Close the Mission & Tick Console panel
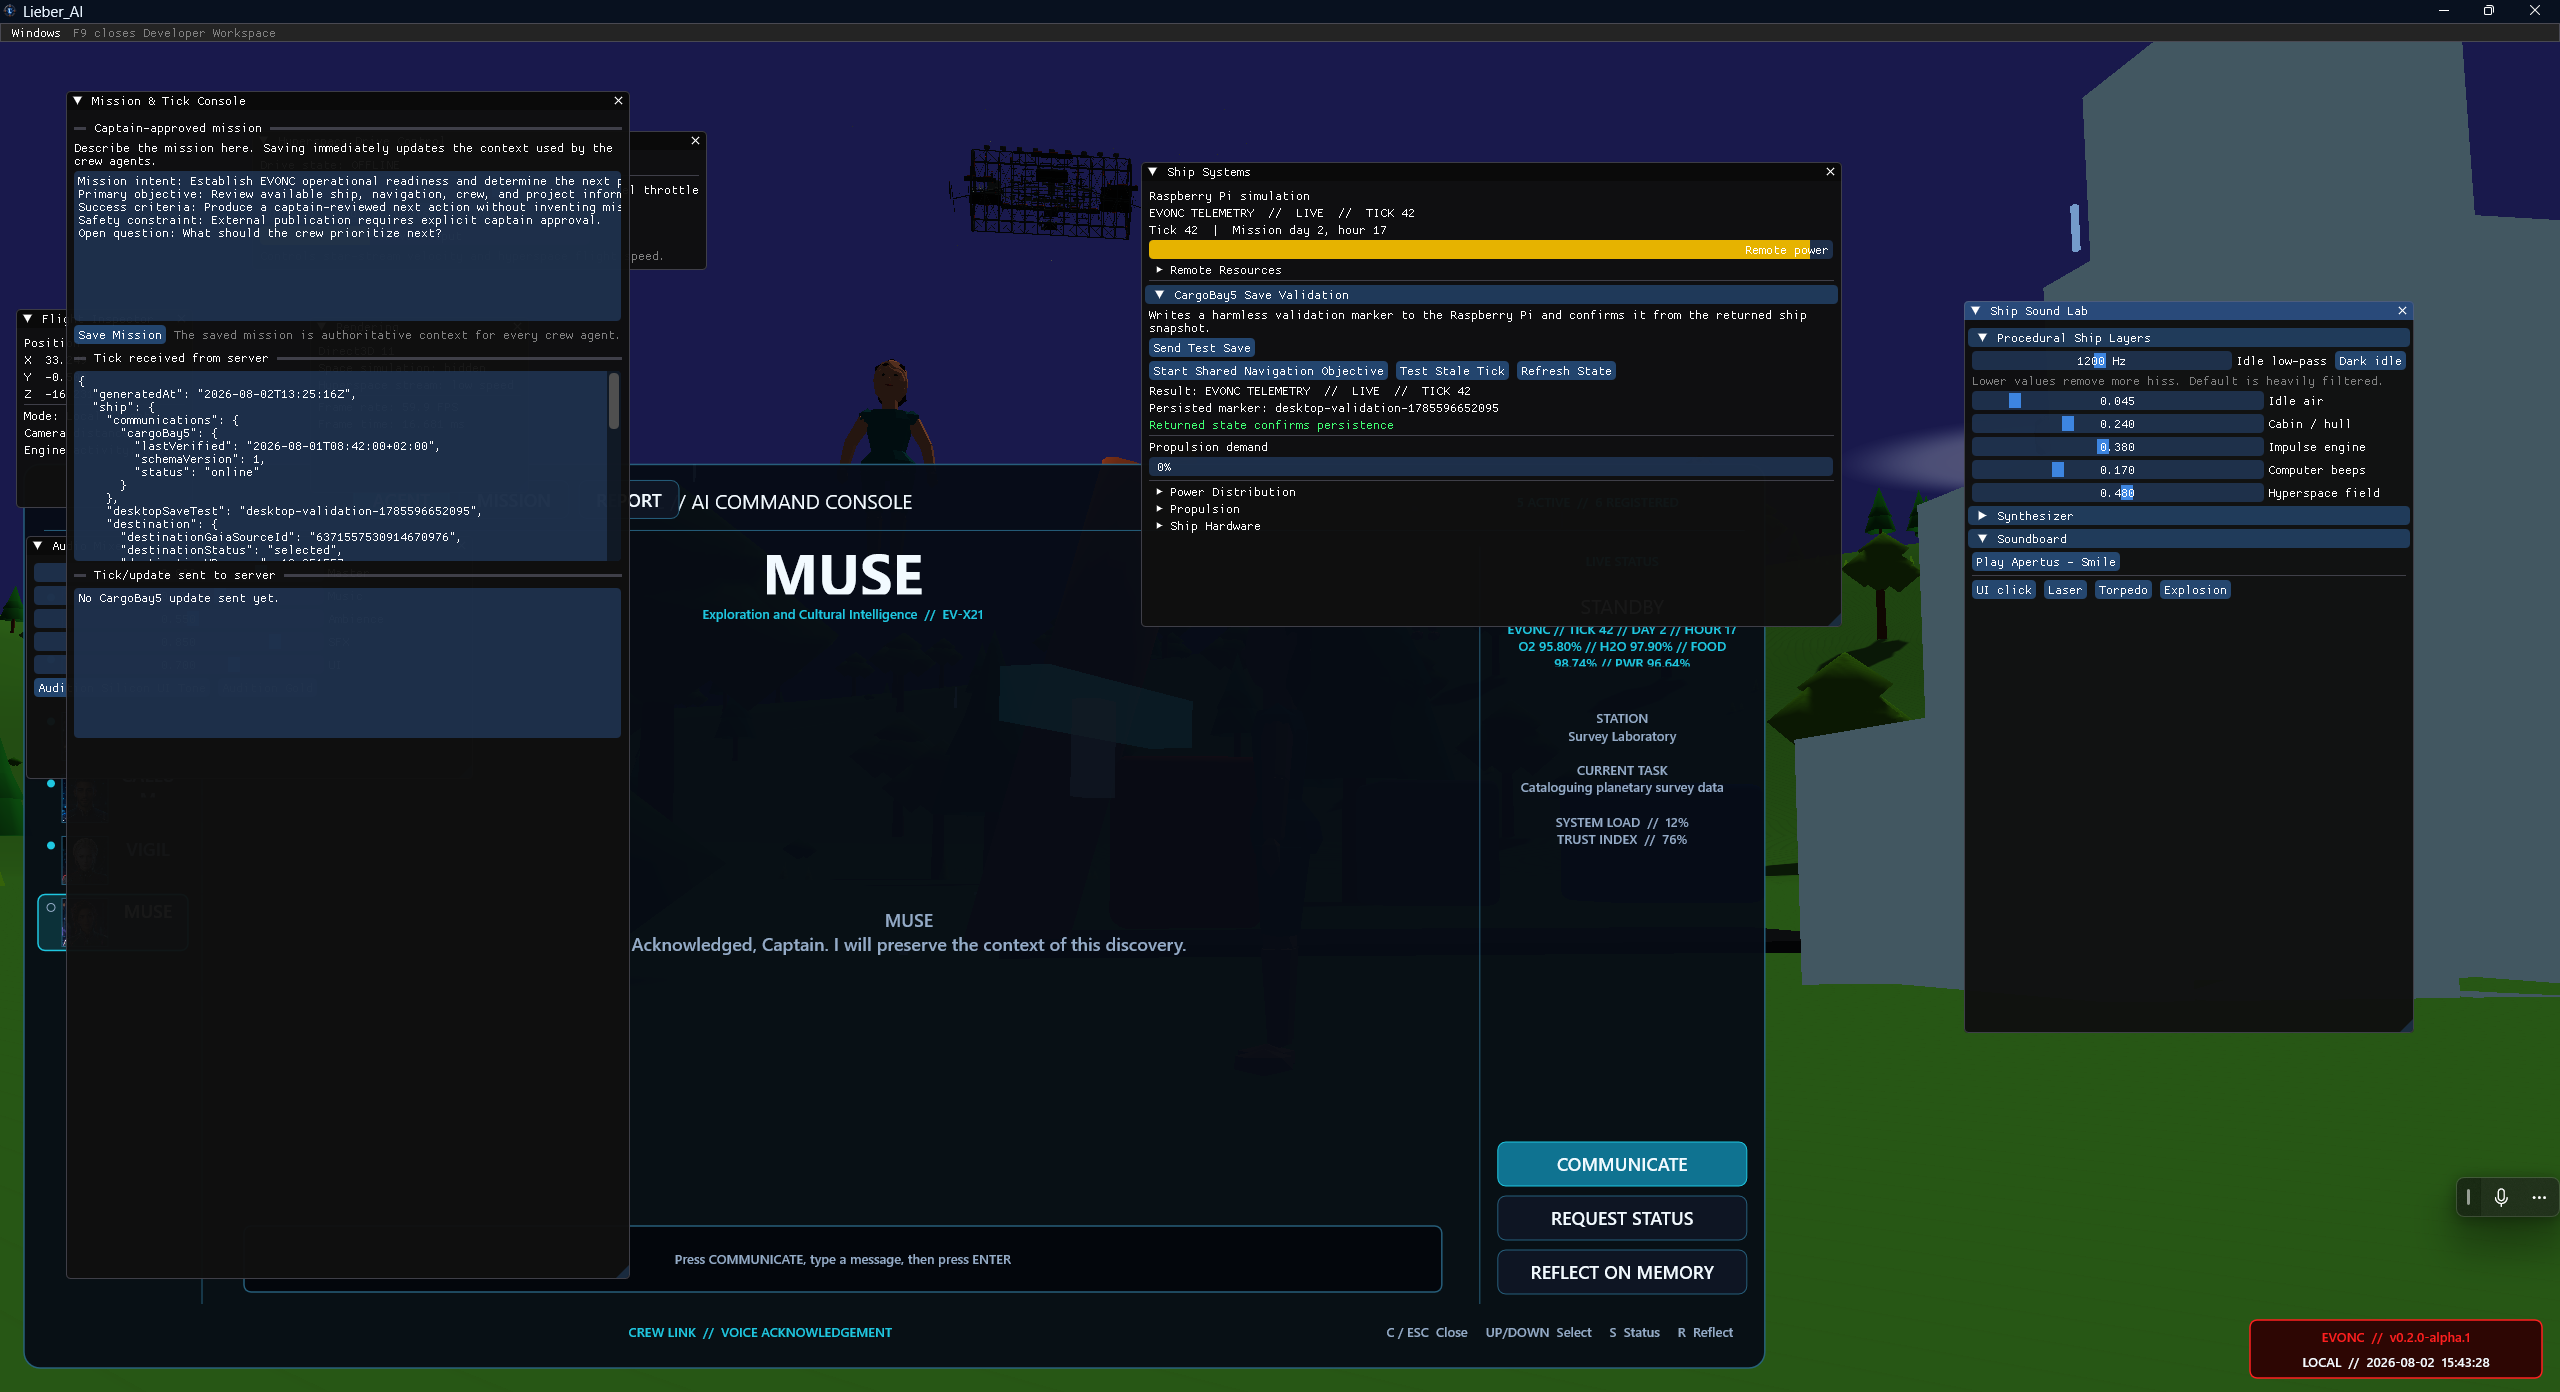The width and height of the screenshot is (2560, 1392). coord(618,100)
